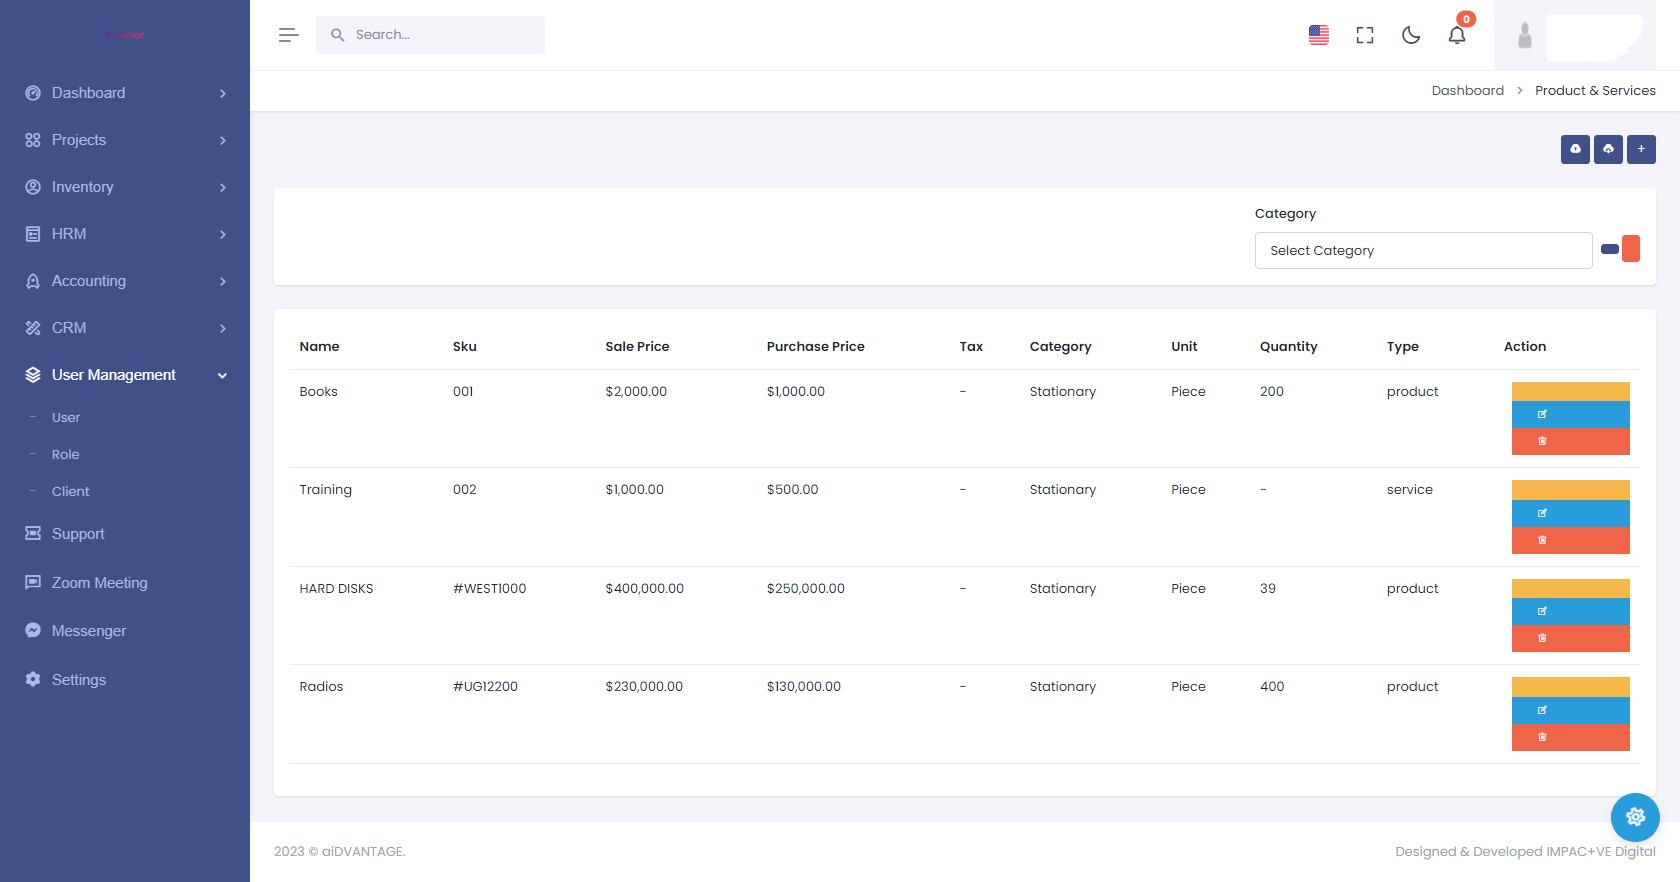Delete the Training service row

coord(1570,540)
